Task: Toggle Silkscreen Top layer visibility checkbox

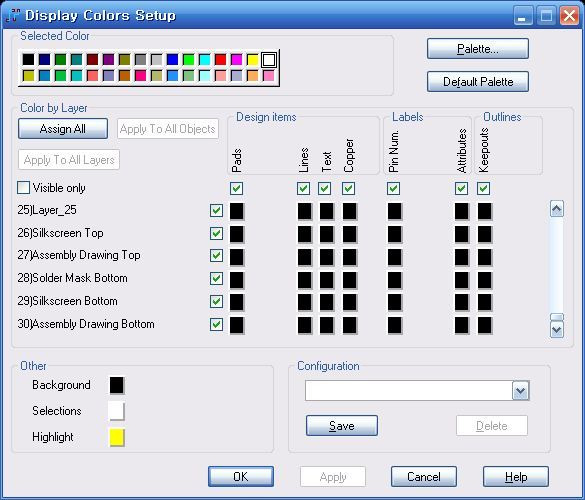Action: tap(216, 234)
